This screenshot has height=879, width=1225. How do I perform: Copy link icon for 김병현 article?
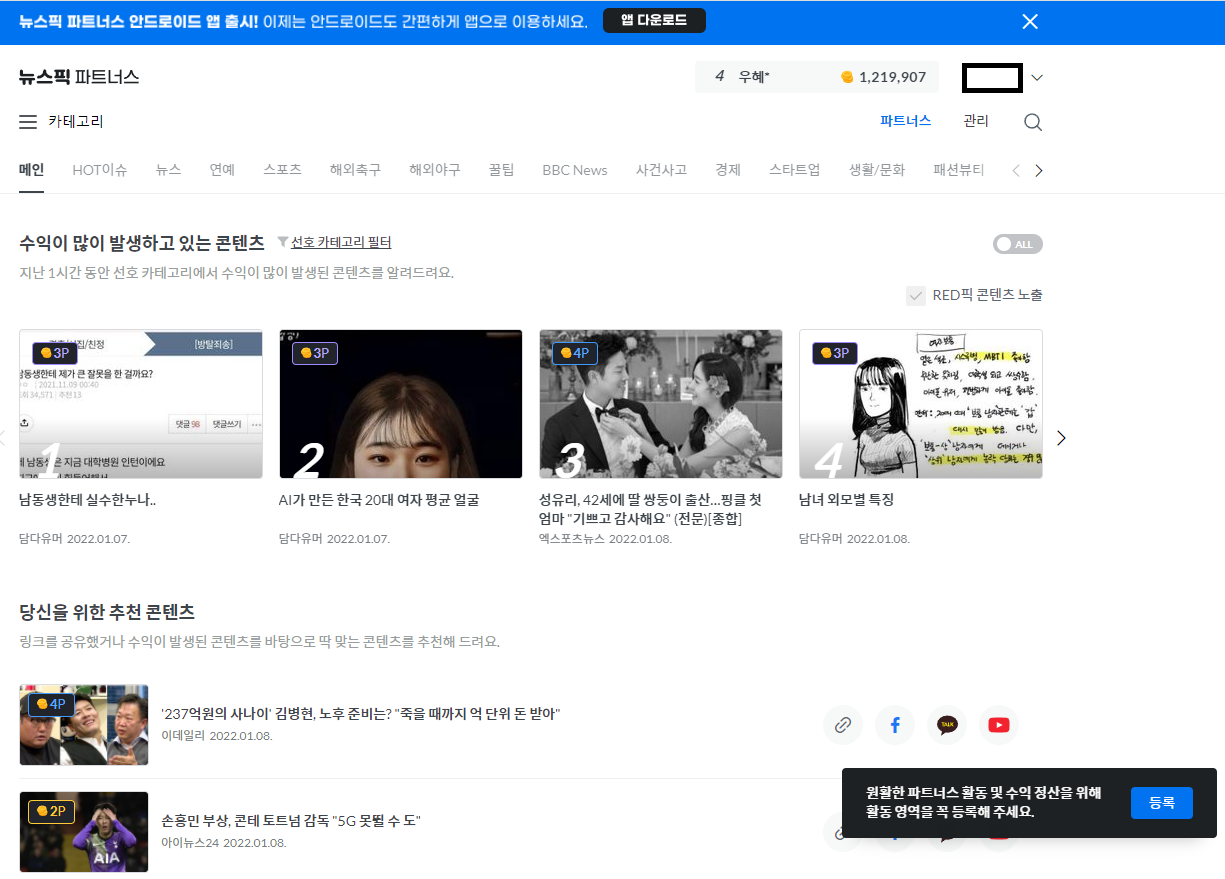843,725
